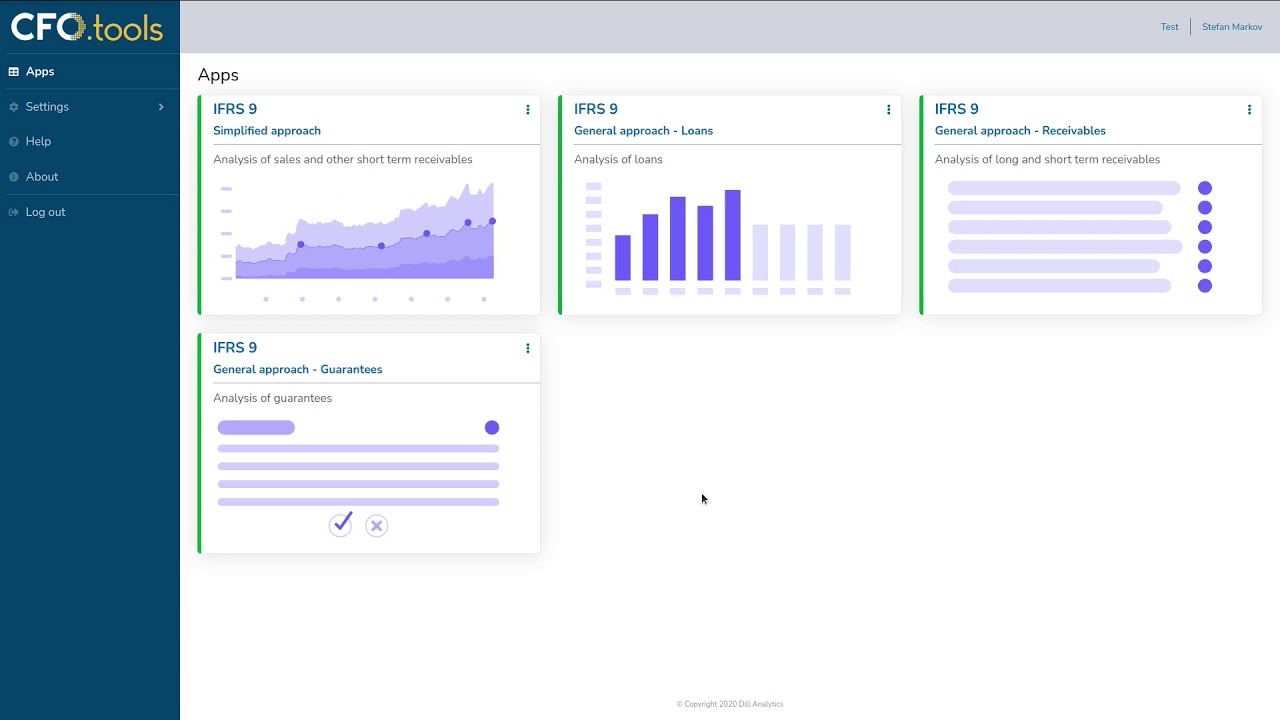Open the About menu item
Viewport: 1280px width, 720px height.
pos(90,177)
